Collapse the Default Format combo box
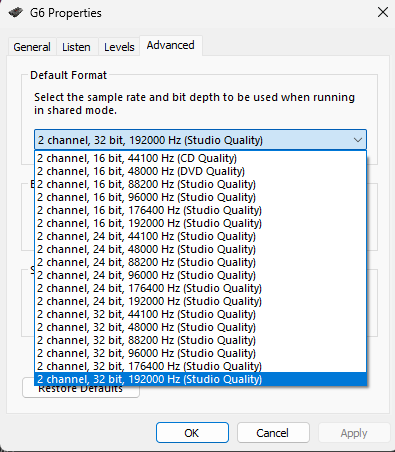Viewport: 395px width, 452px height. pos(200,140)
